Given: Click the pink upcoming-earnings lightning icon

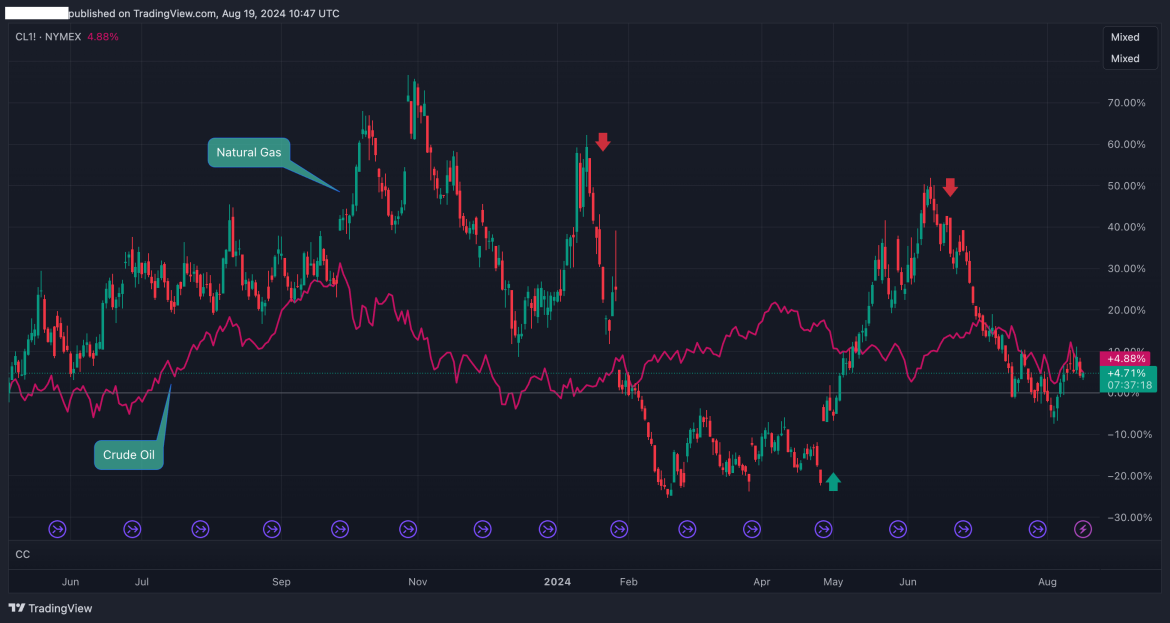Looking at the screenshot, I should click(x=1083, y=529).
